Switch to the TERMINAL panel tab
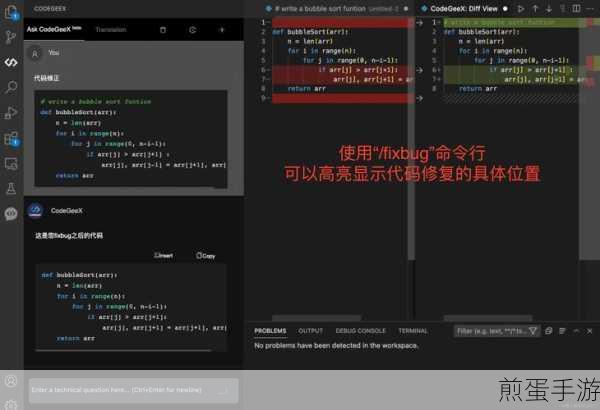The height and width of the screenshot is (410, 600). [x=413, y=331]
